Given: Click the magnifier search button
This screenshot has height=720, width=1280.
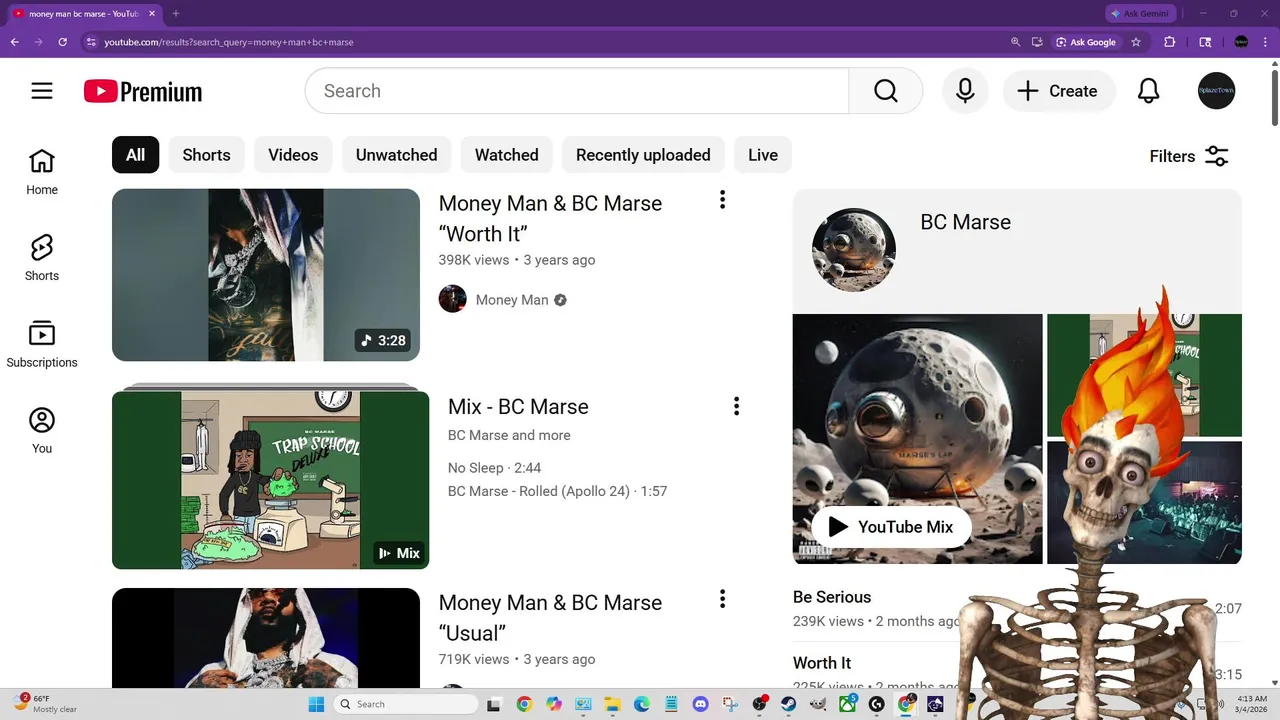Looking at the screenshot, I should (x=885, y=91).
